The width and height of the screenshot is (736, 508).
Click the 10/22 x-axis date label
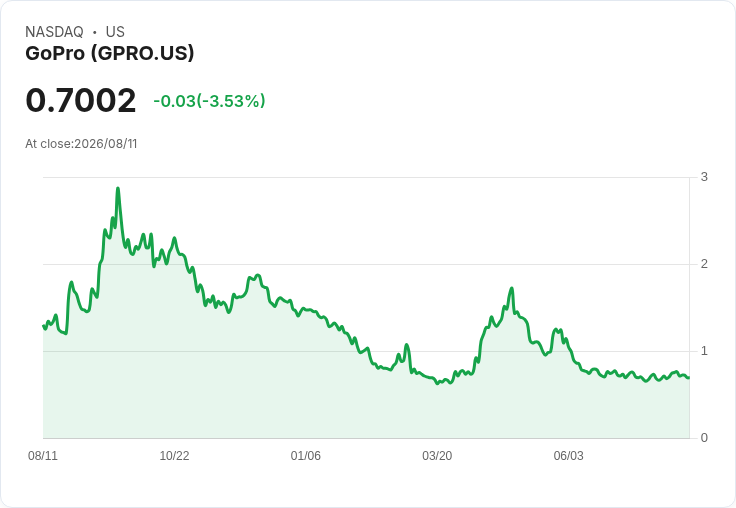tap(174, 455)
